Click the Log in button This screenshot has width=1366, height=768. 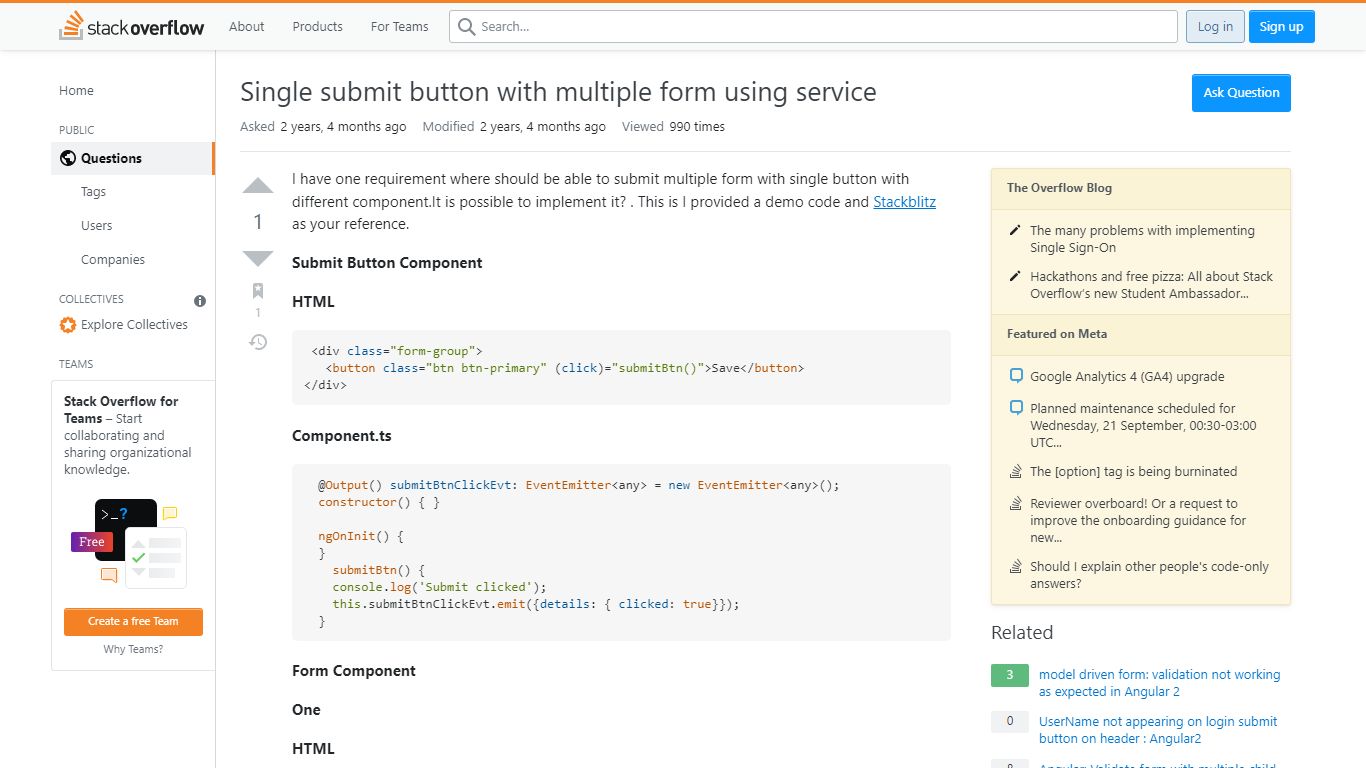(1215, 27)
